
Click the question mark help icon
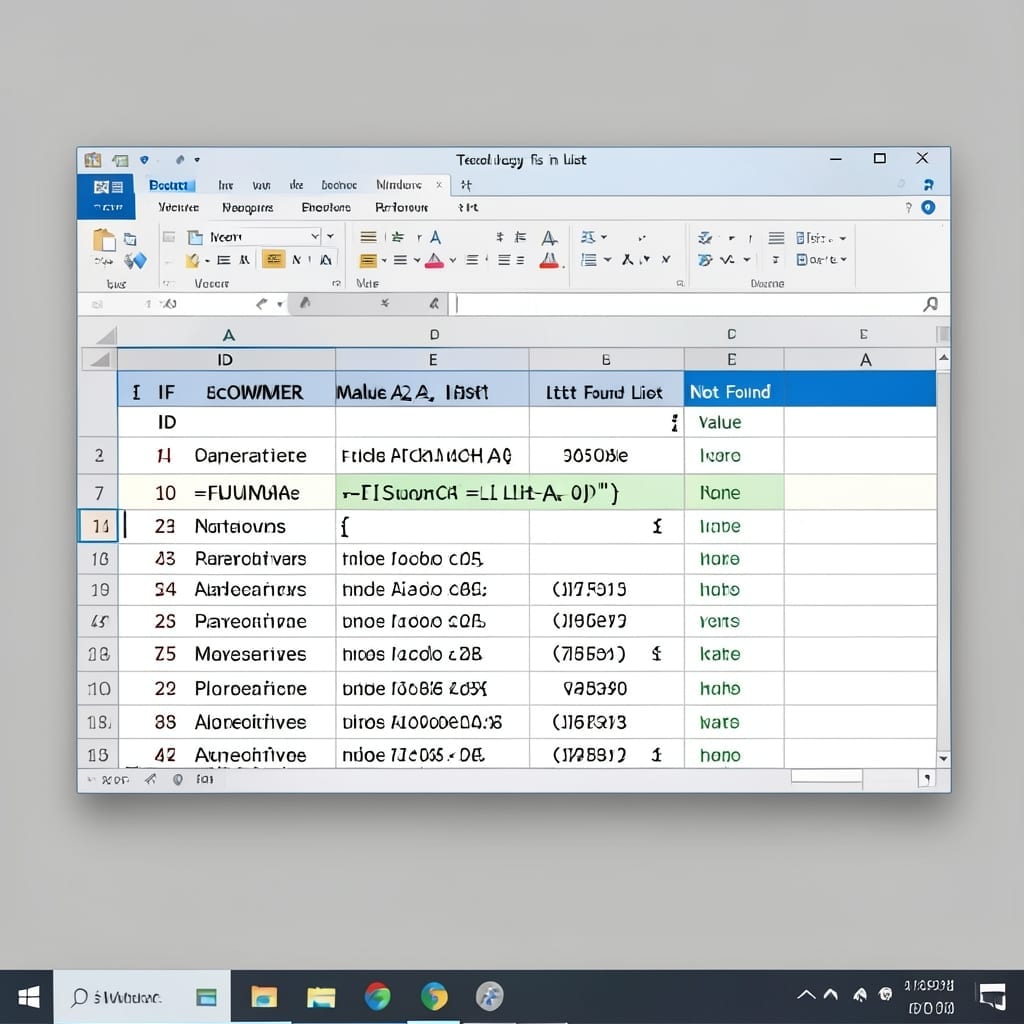[x=908, y=208]
